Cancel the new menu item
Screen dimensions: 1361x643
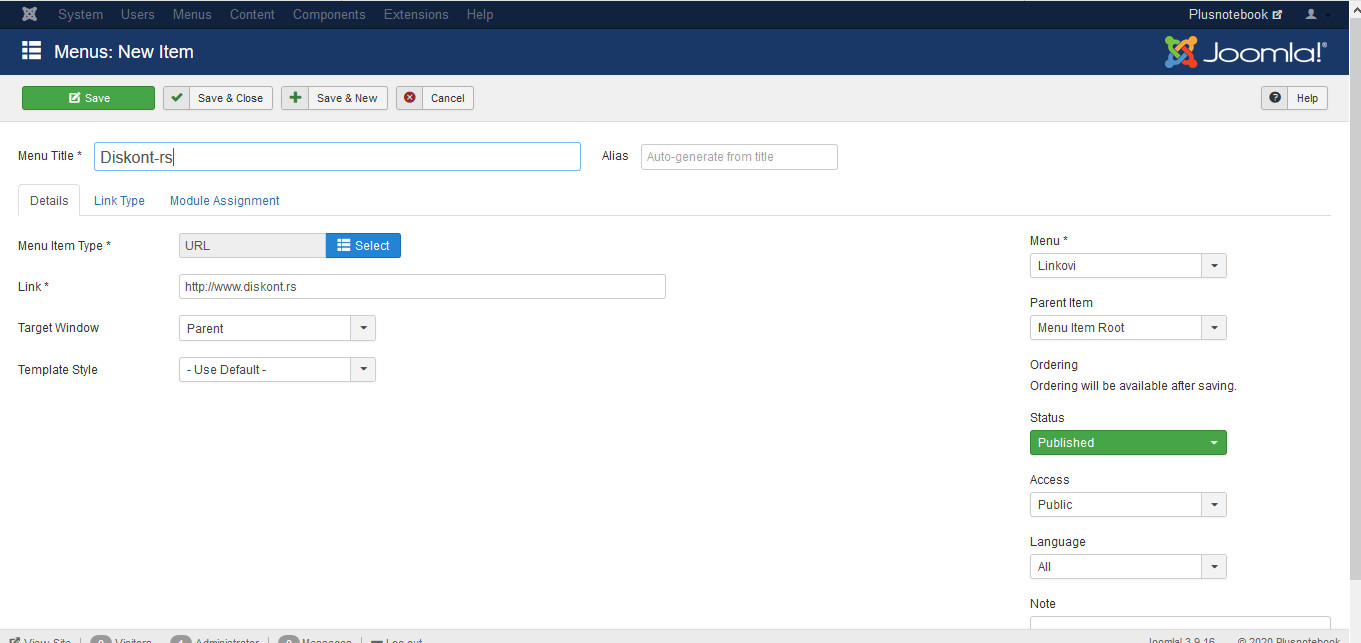[435, 98]
